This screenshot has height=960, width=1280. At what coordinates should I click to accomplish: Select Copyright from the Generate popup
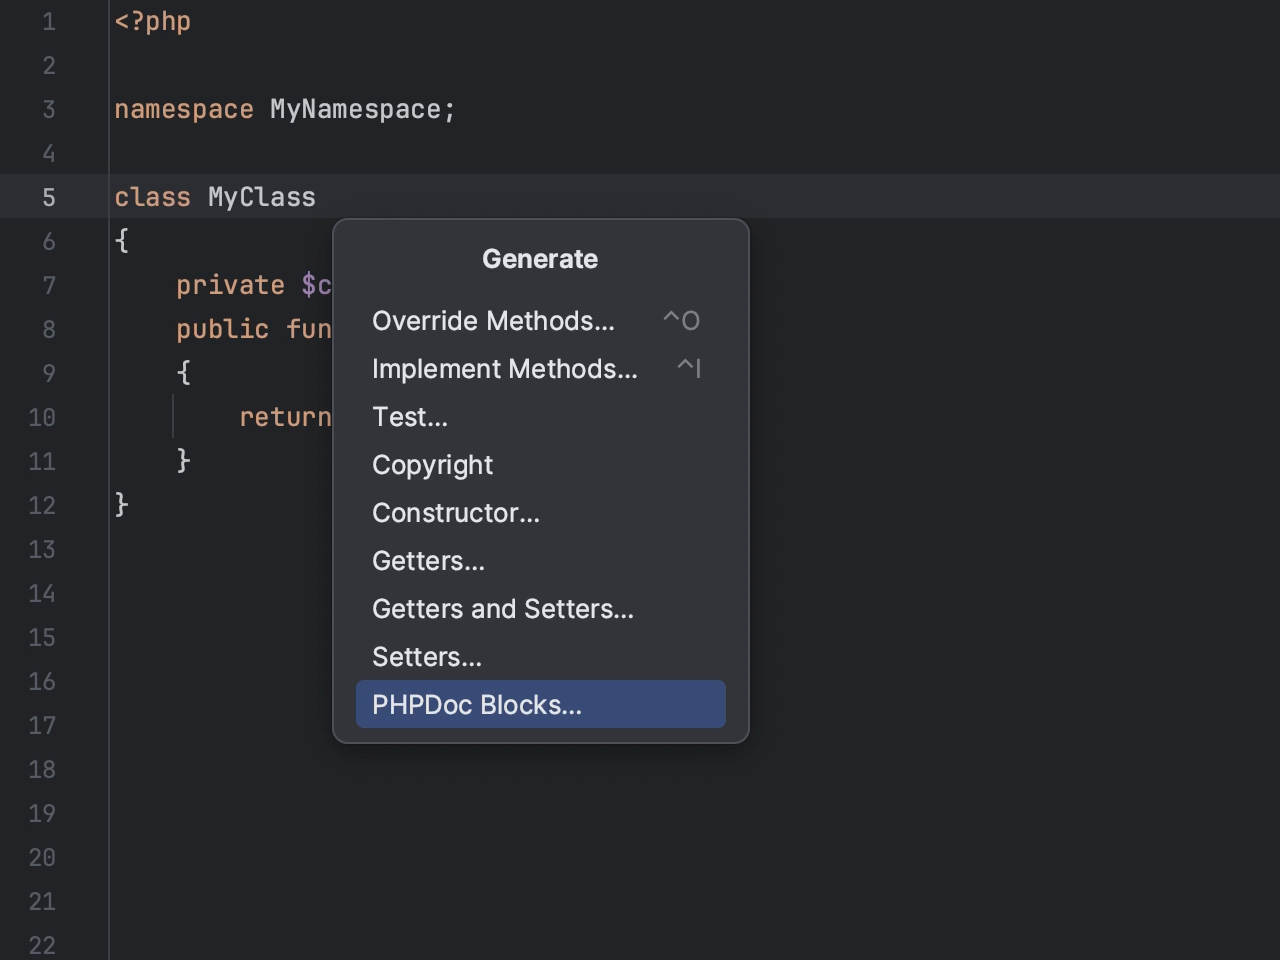432,464
